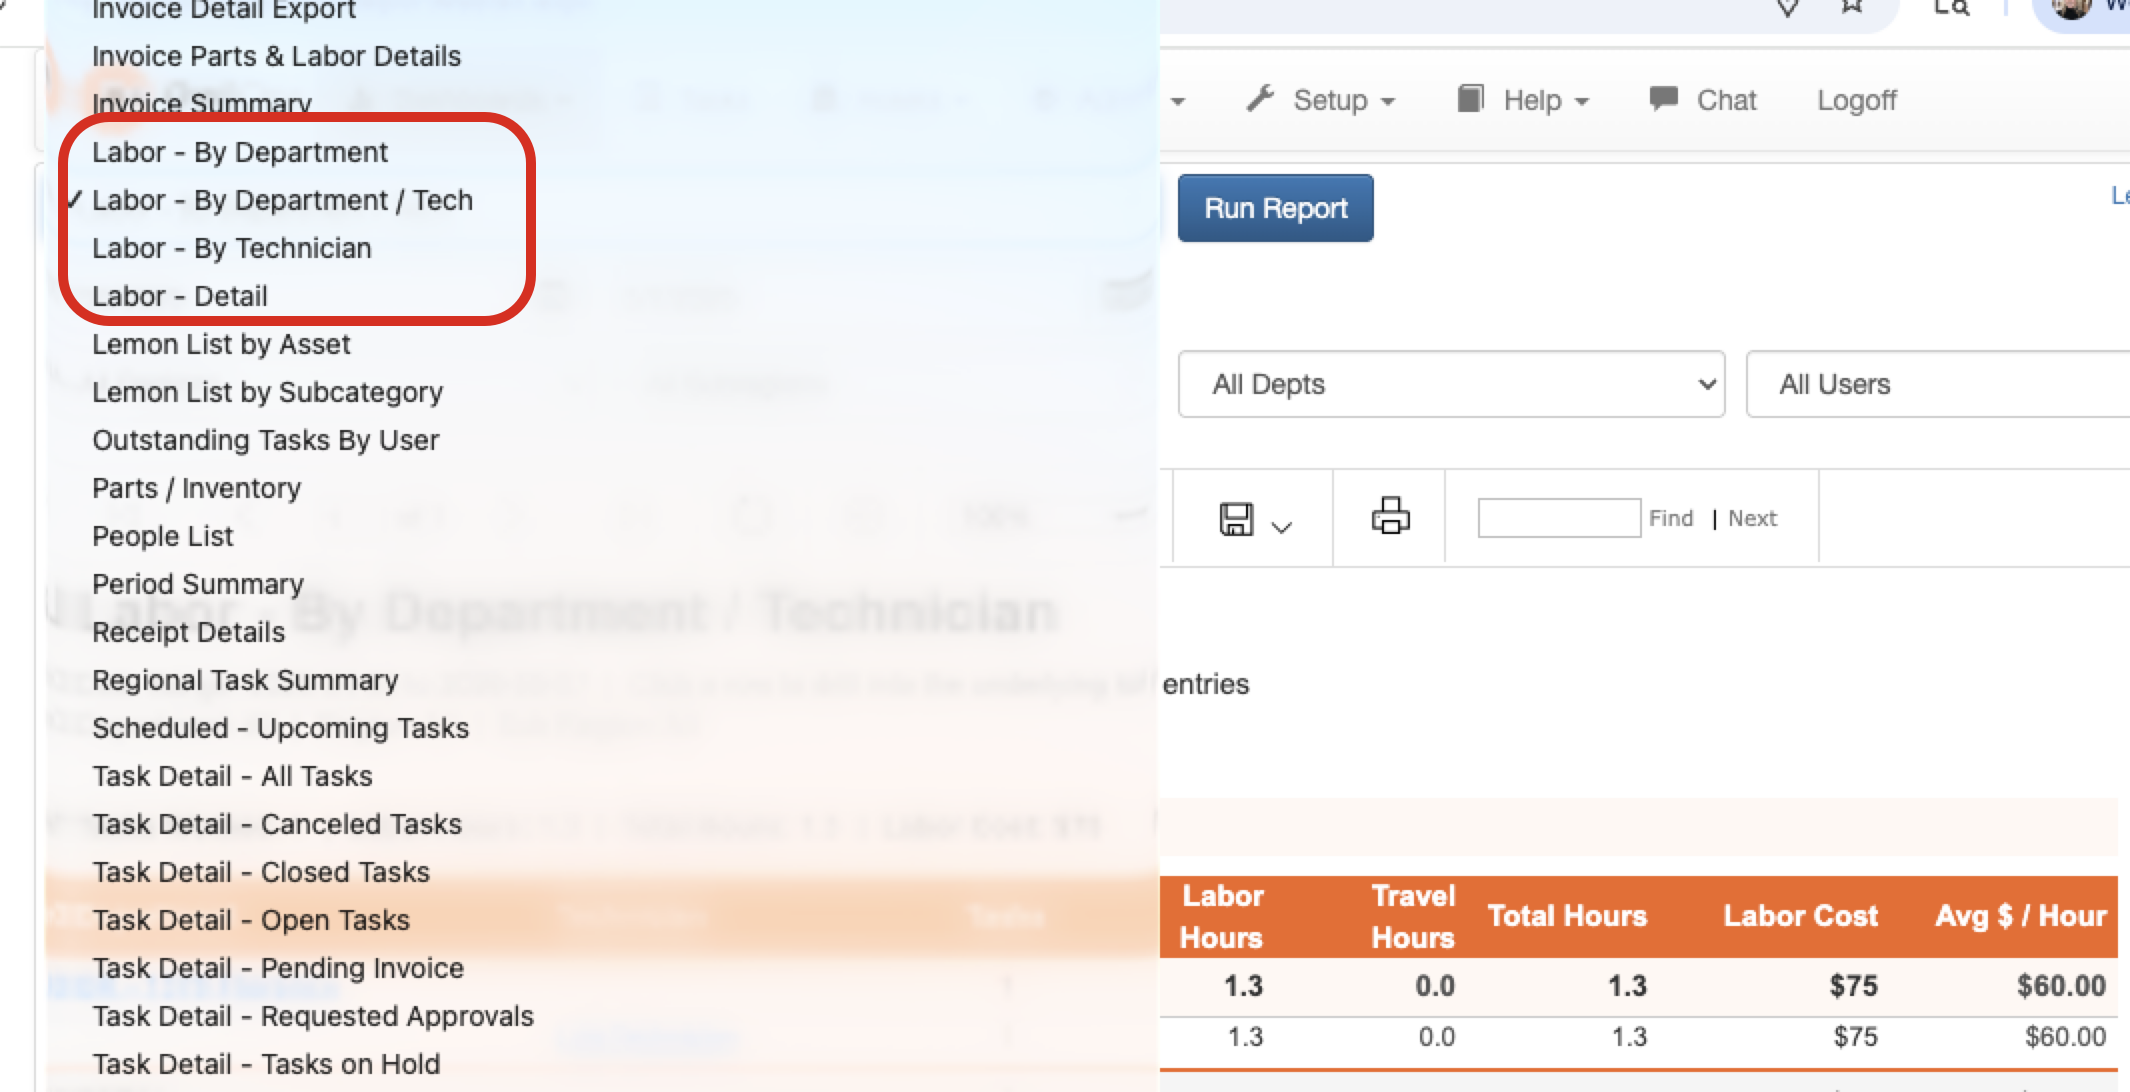Expand the export format dropdown arrow

(1281, 527)
